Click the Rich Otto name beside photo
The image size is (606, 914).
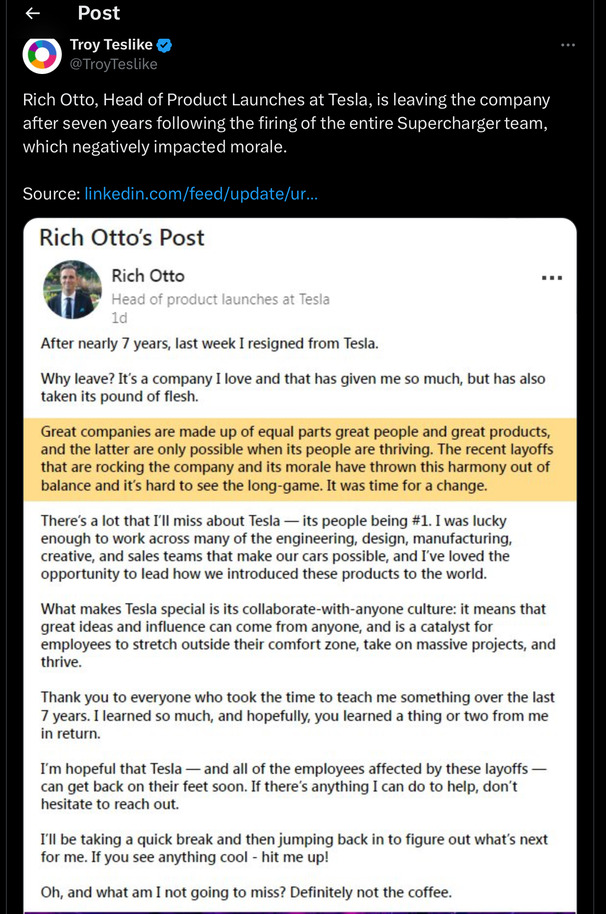coord(148,276)
